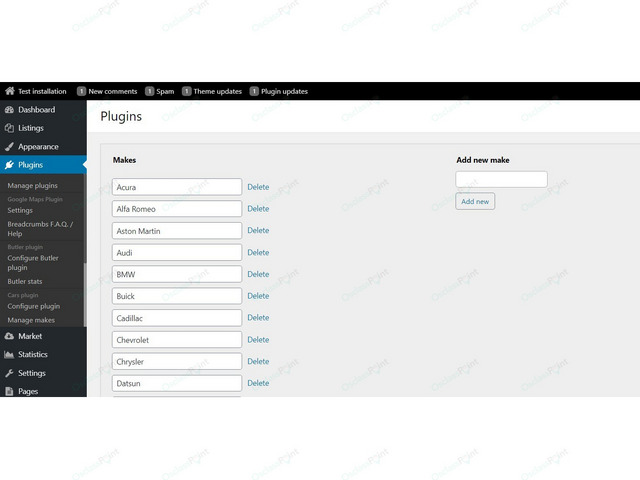Image resolution: width=640 pixels, height=480 pixels.
Task: Delete the Alfa Romeo make
Action: [x=258, y=209]
